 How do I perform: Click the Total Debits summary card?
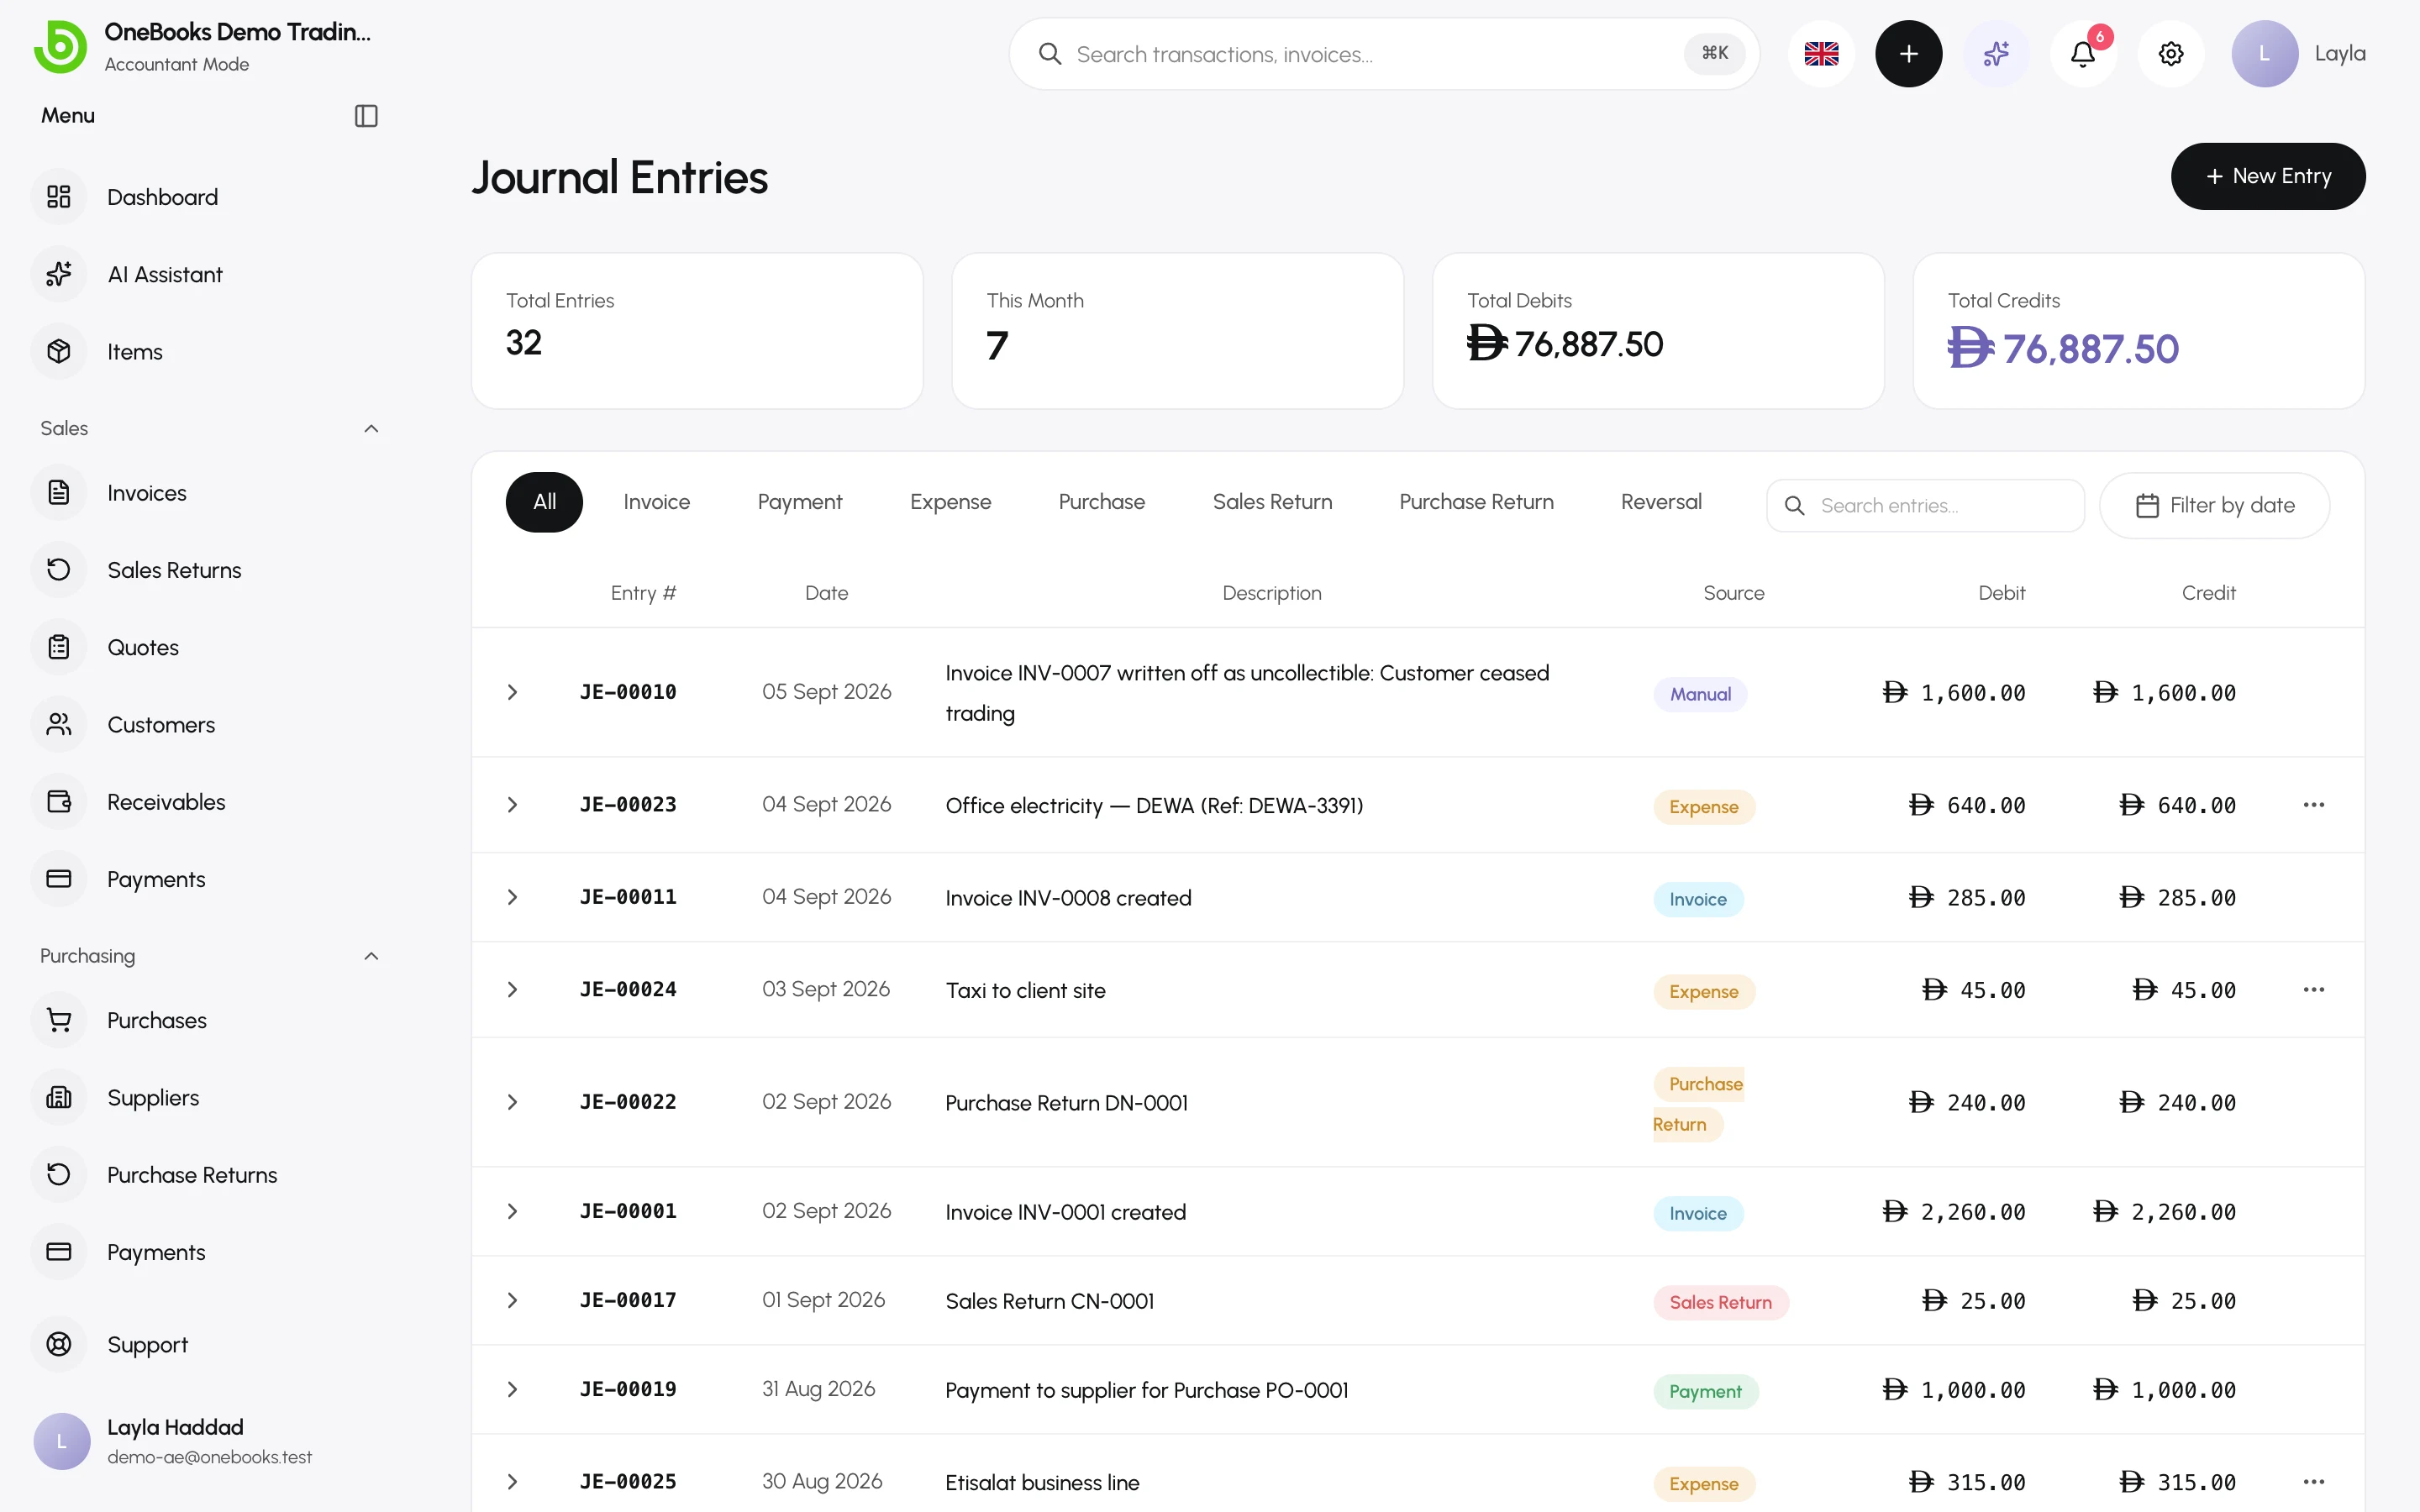click(x=1658, y=331)
